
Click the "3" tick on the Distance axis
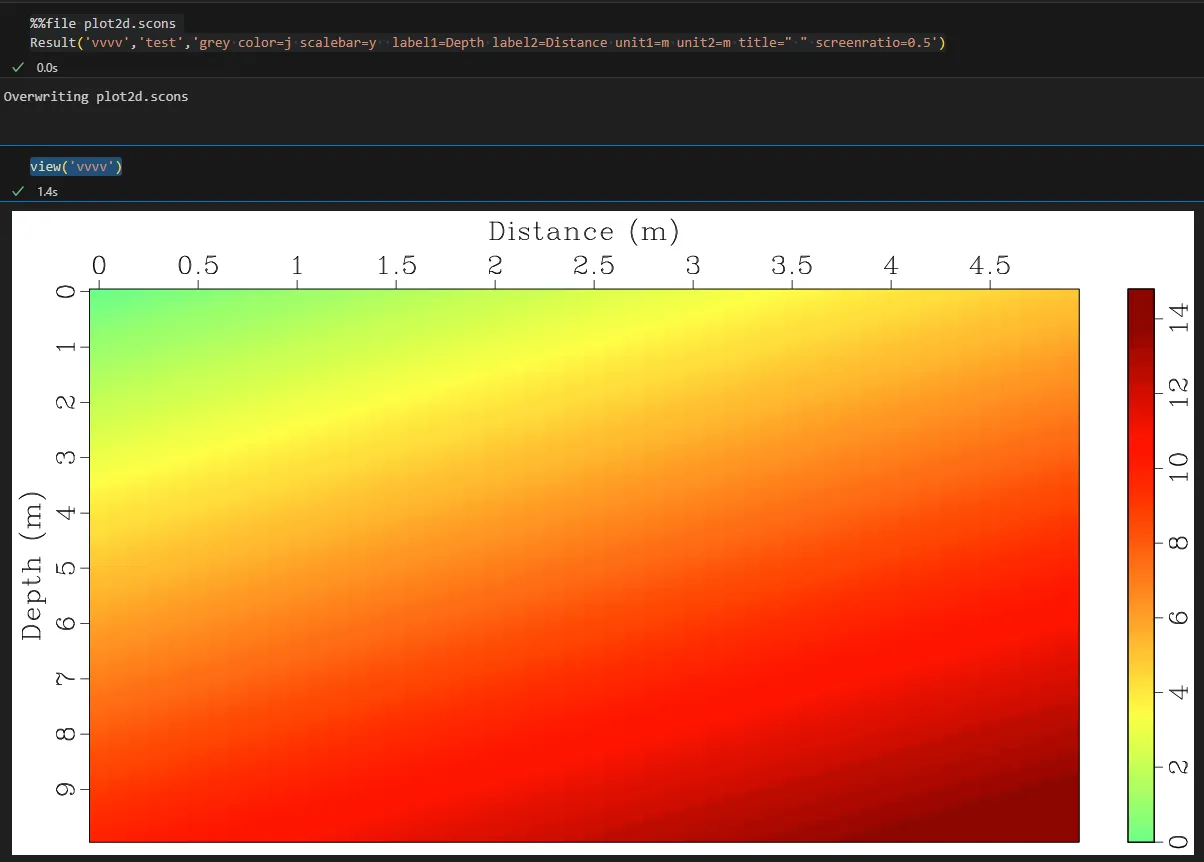(x=693, y=266)
